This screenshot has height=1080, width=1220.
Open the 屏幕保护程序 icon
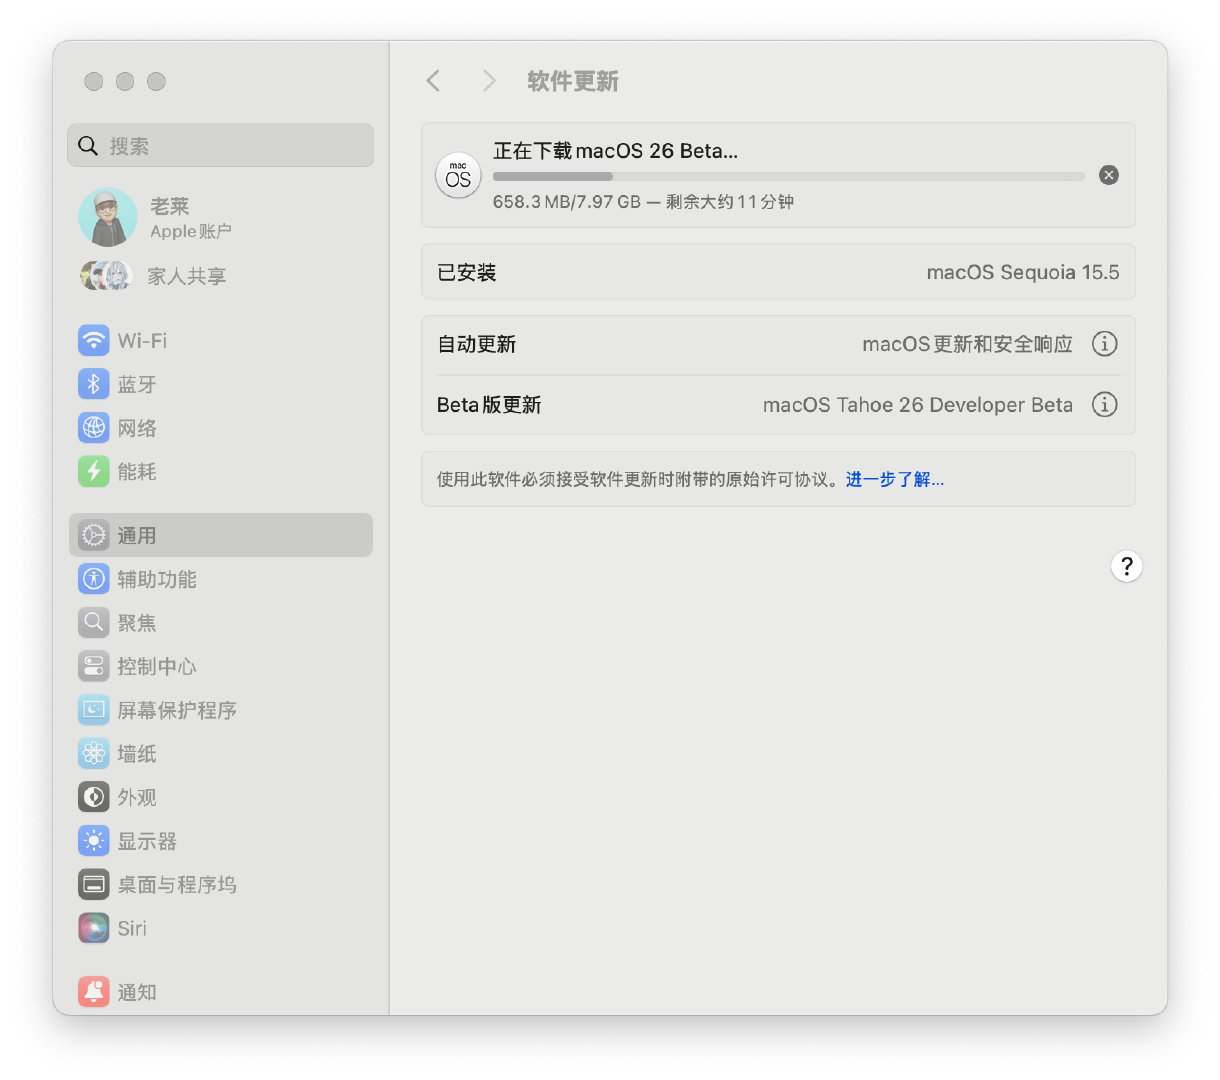[x=94, y=710]
